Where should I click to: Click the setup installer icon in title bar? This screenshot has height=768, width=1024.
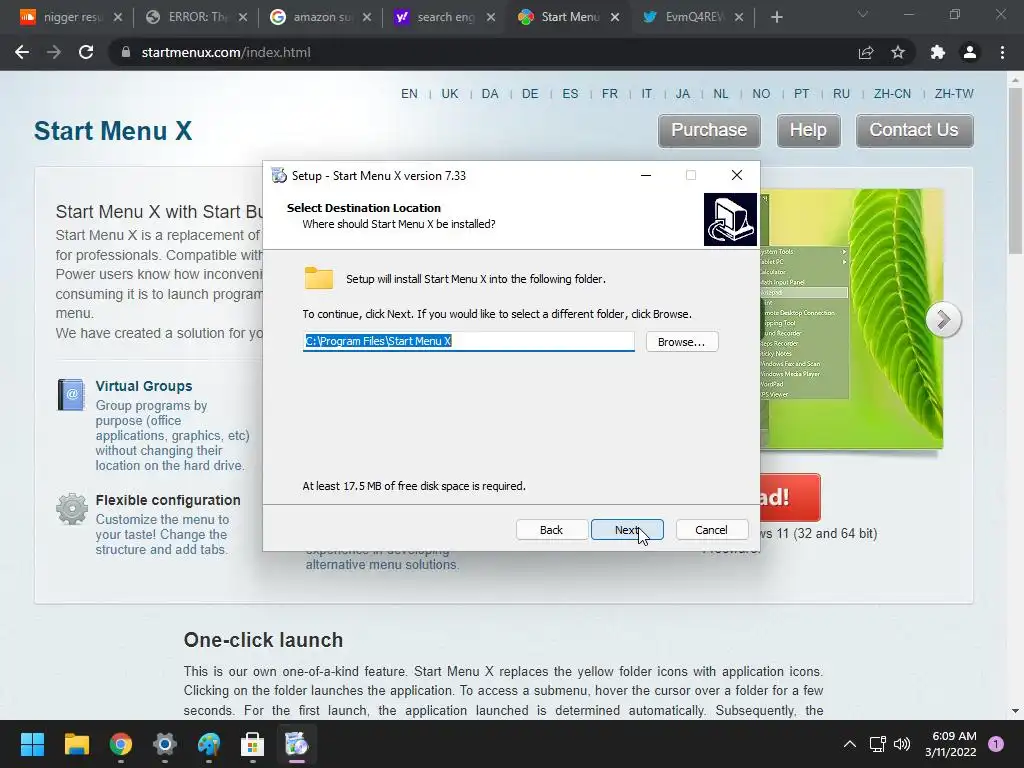tap(279, 175)
